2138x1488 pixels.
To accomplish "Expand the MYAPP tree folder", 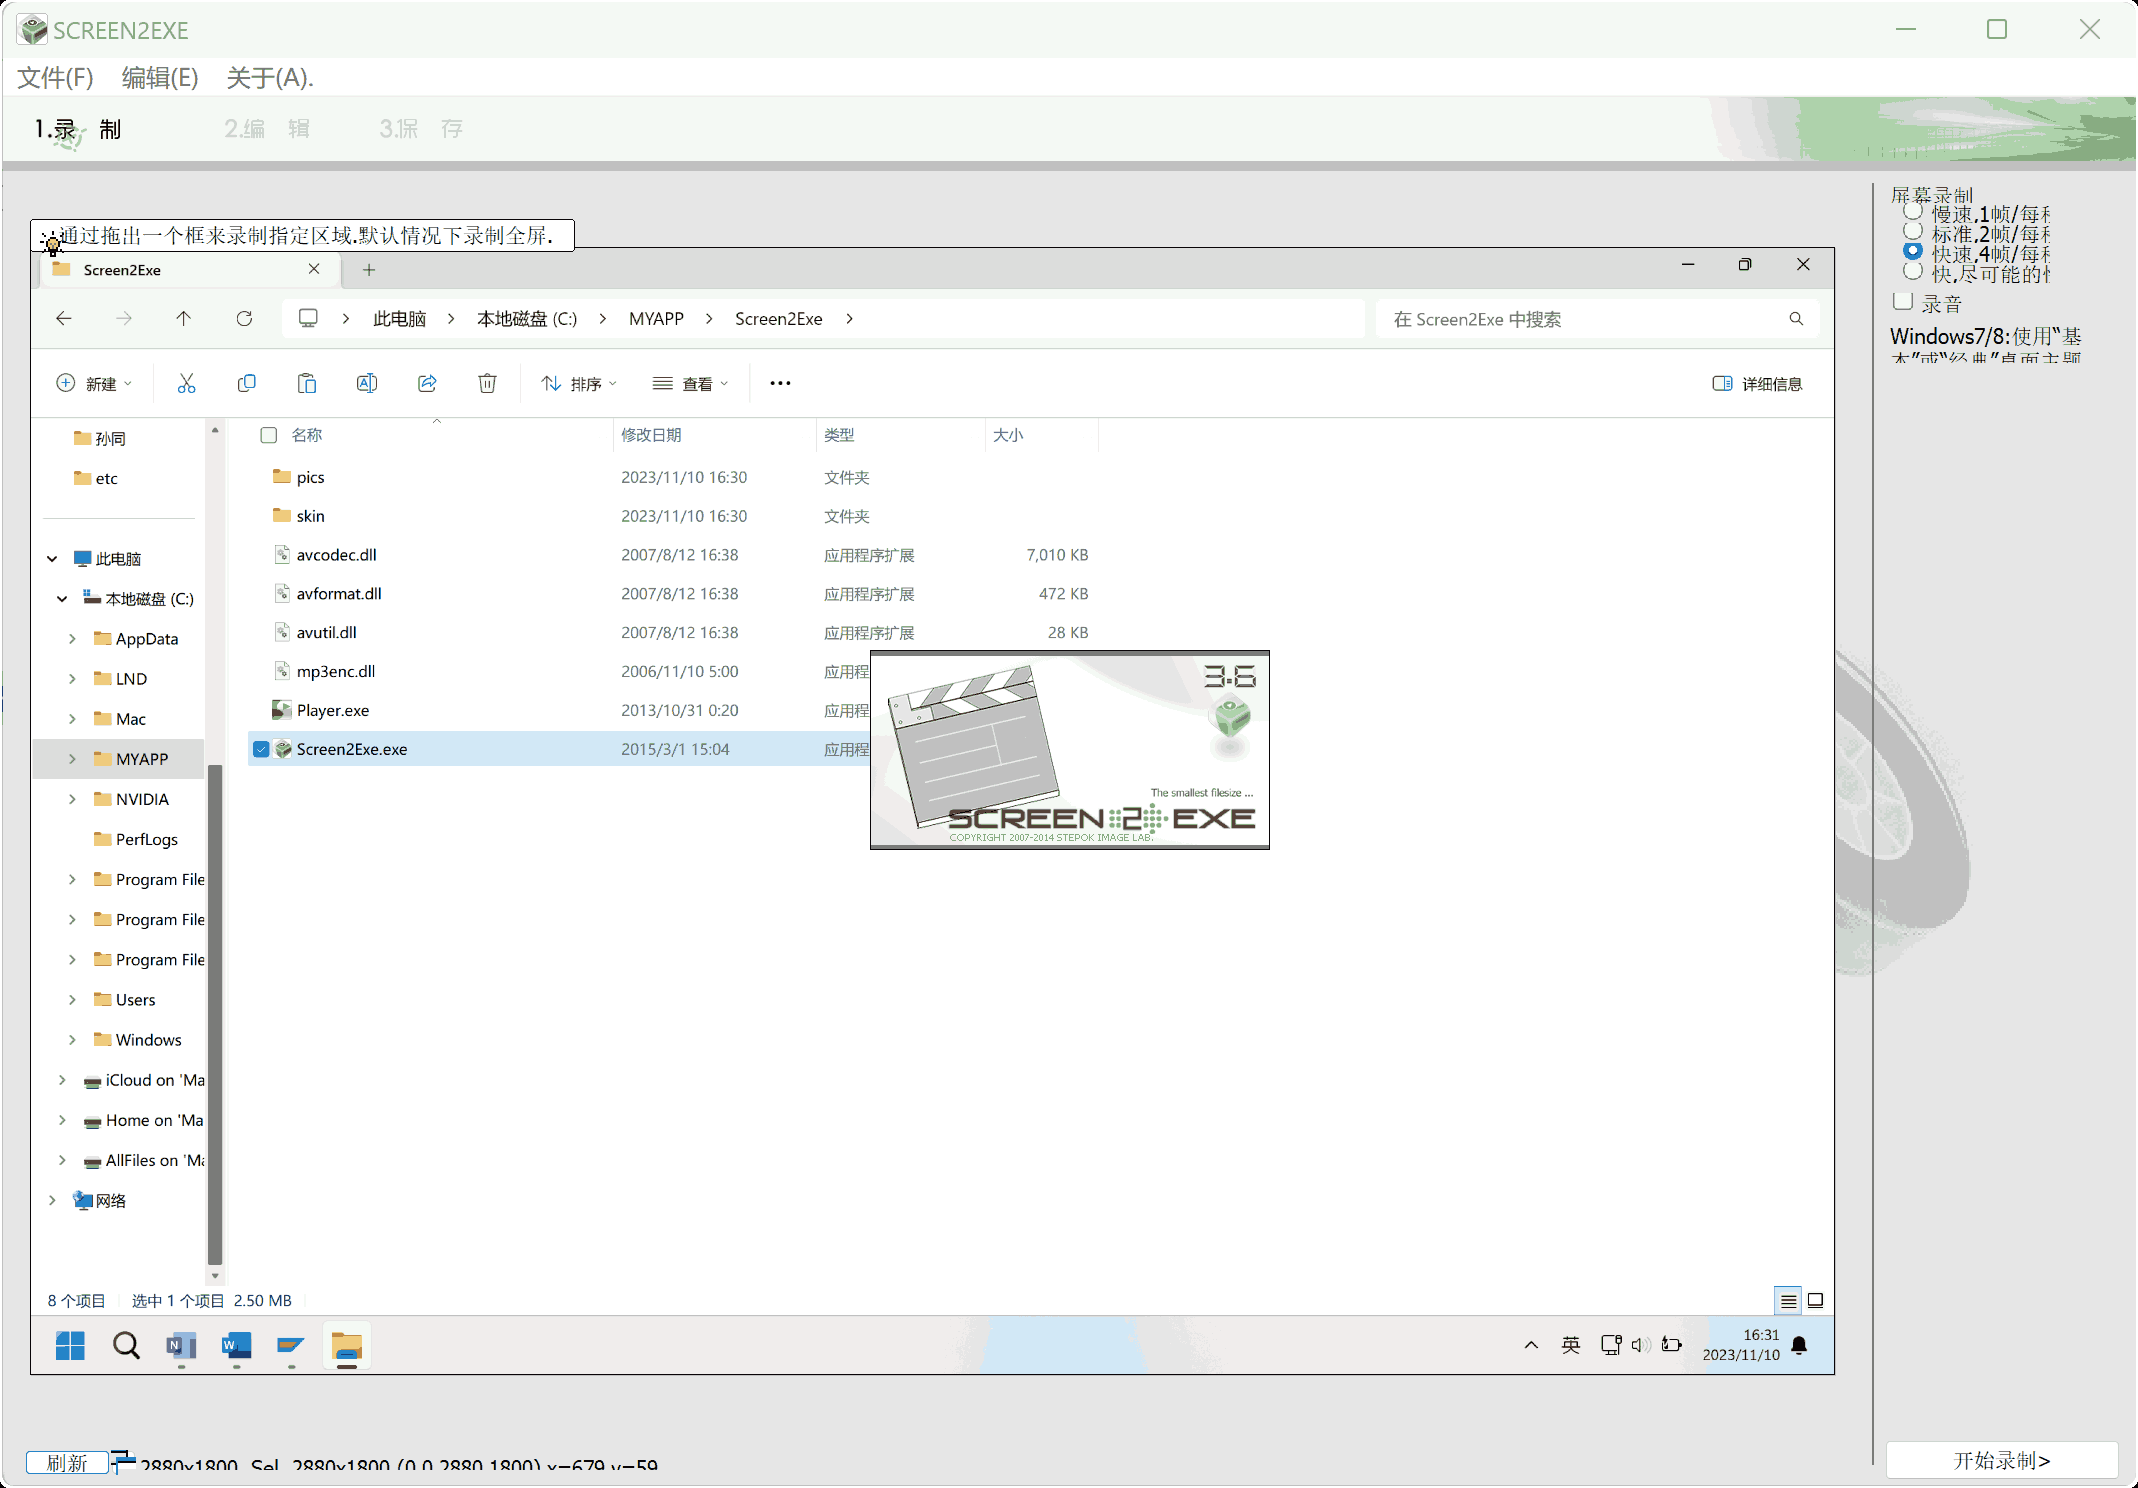I will point(72,759).
